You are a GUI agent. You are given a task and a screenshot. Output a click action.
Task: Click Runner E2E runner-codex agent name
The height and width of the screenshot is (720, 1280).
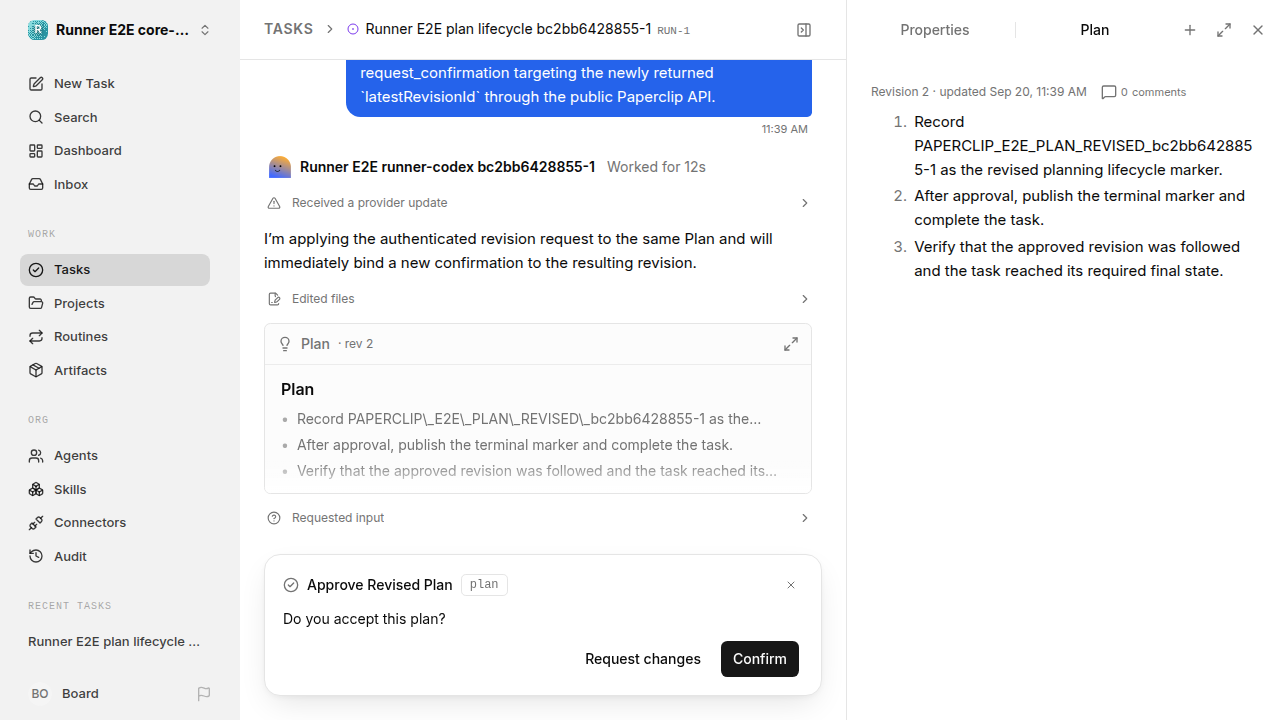[448, 167]
